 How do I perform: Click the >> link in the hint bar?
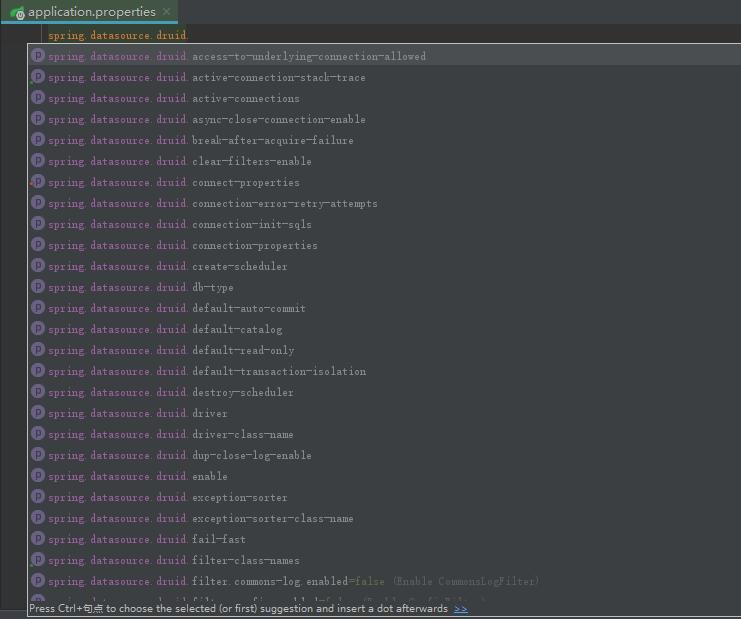pyautogui.click(x=460, y=608)
